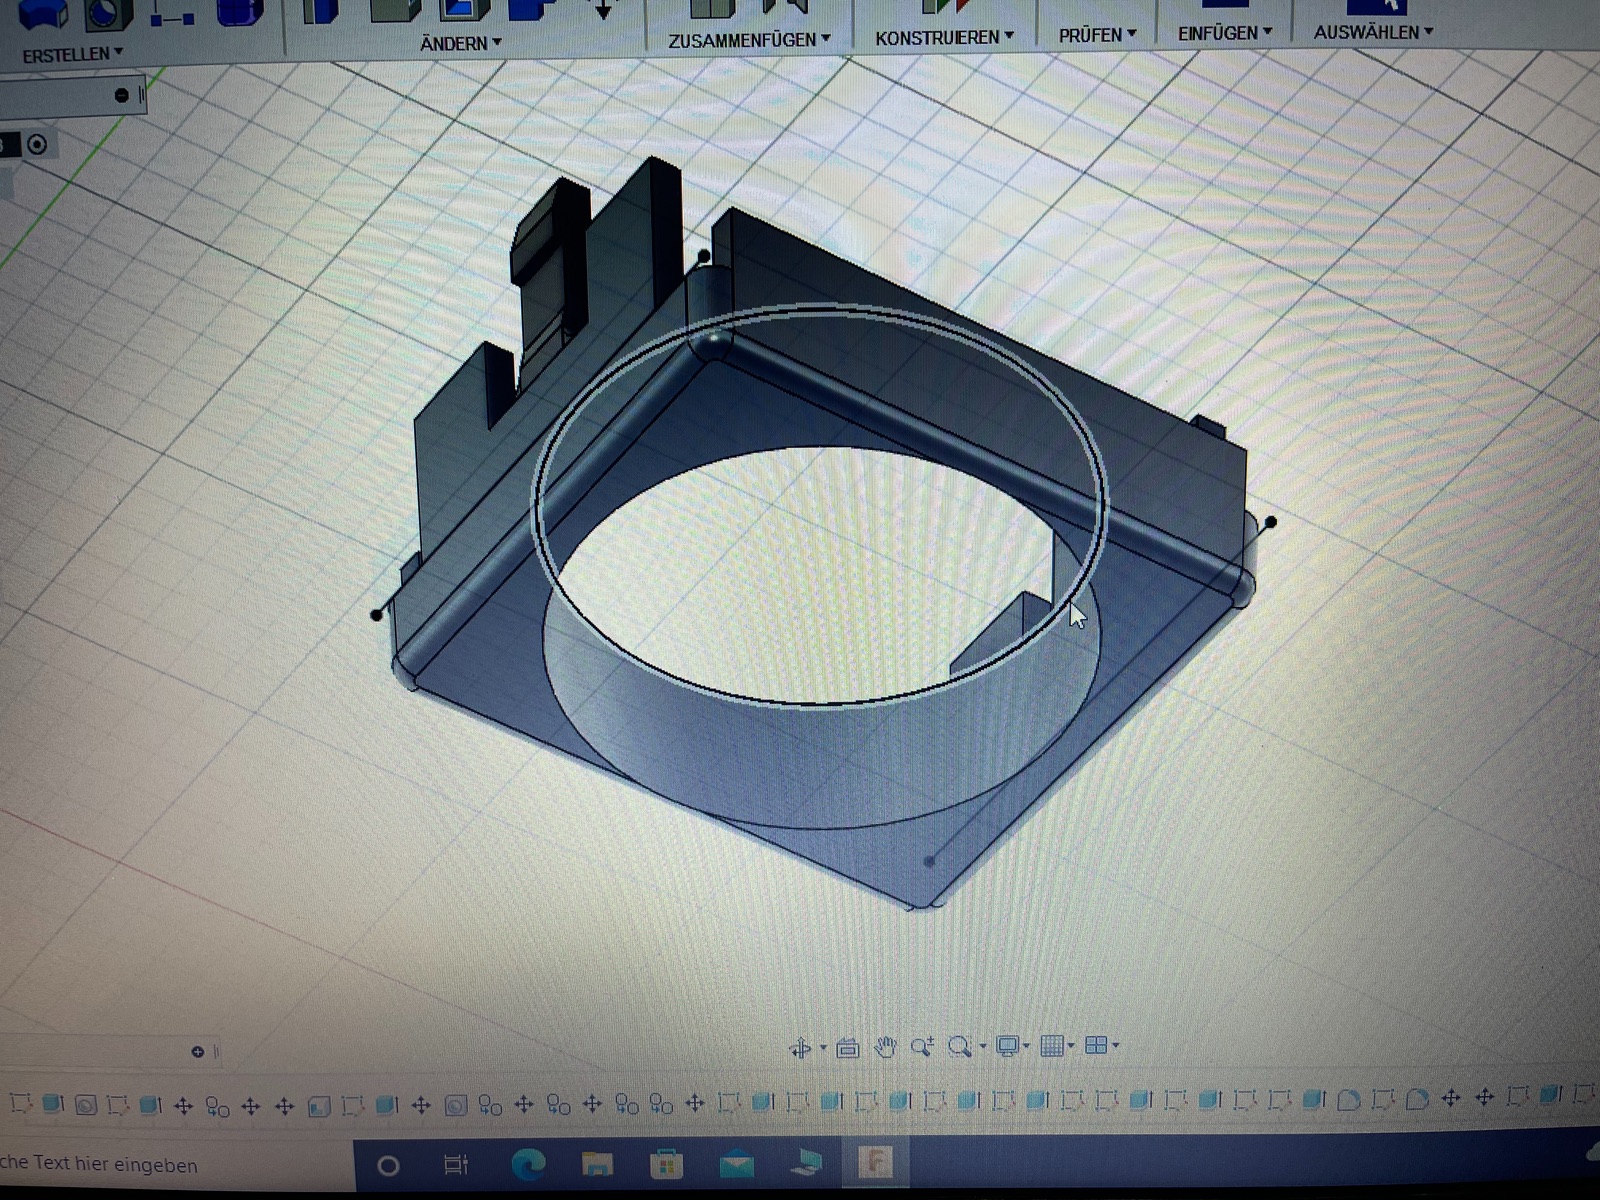Viewport: 1600px width, 1200px height.
Task: Click the Look At camera icon
Action: coord(847,1048)
